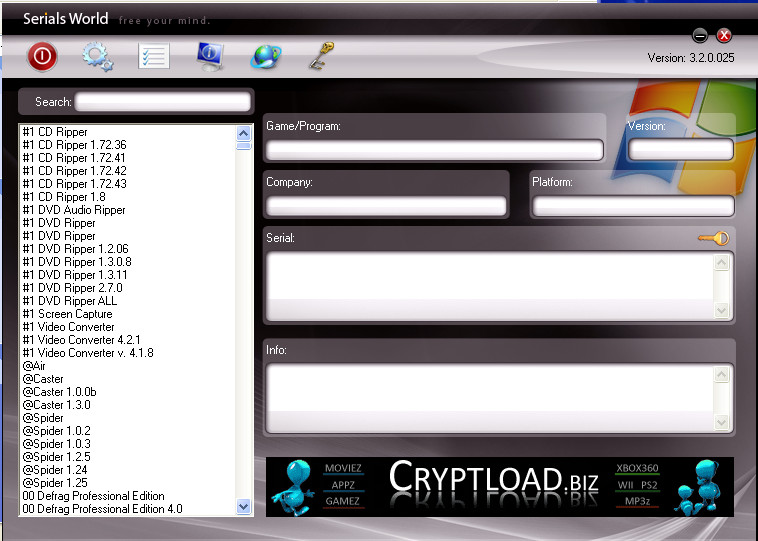Click into the Search field
This screenshot has height=541, width=758.
pos(163,102)
